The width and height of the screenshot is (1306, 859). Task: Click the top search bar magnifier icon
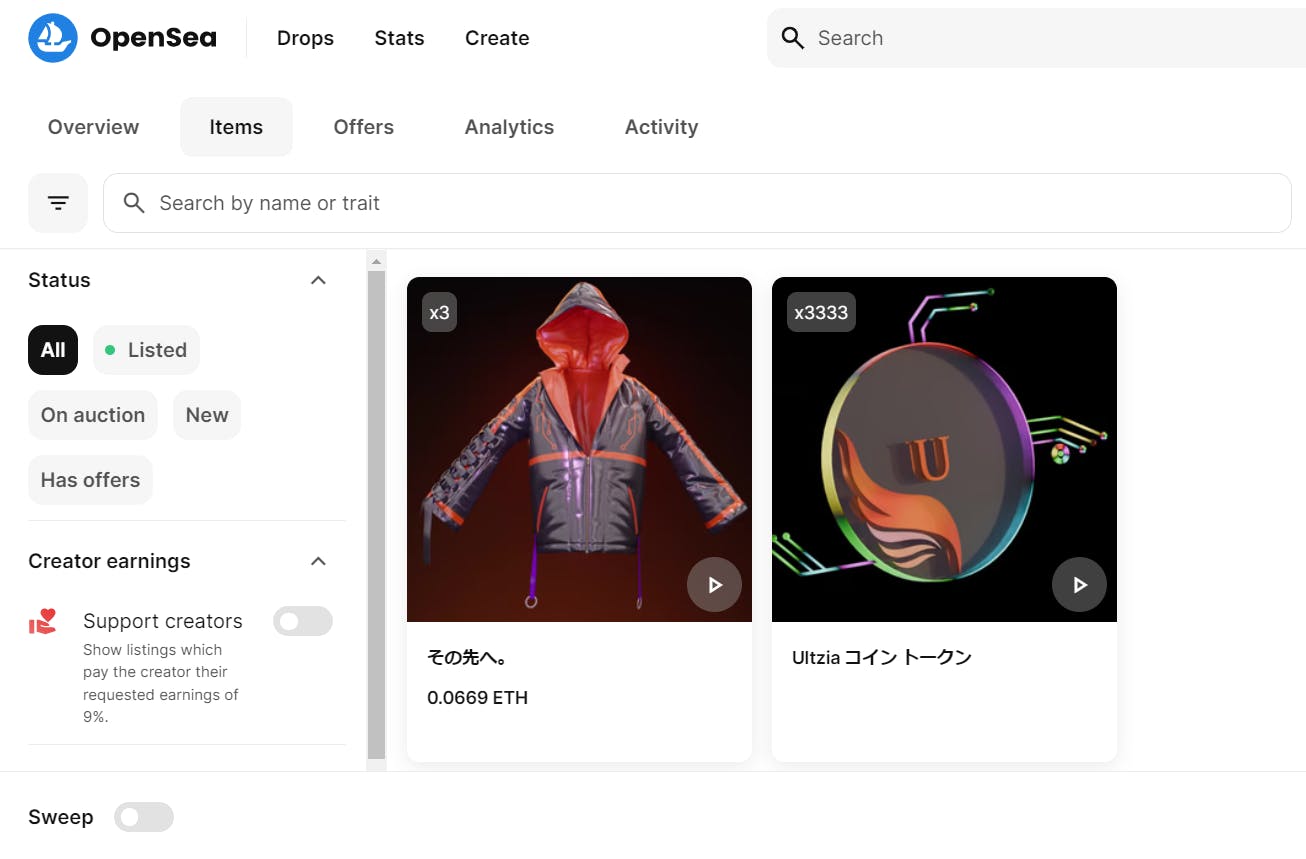pyautogui.click(x=793, y=38)
